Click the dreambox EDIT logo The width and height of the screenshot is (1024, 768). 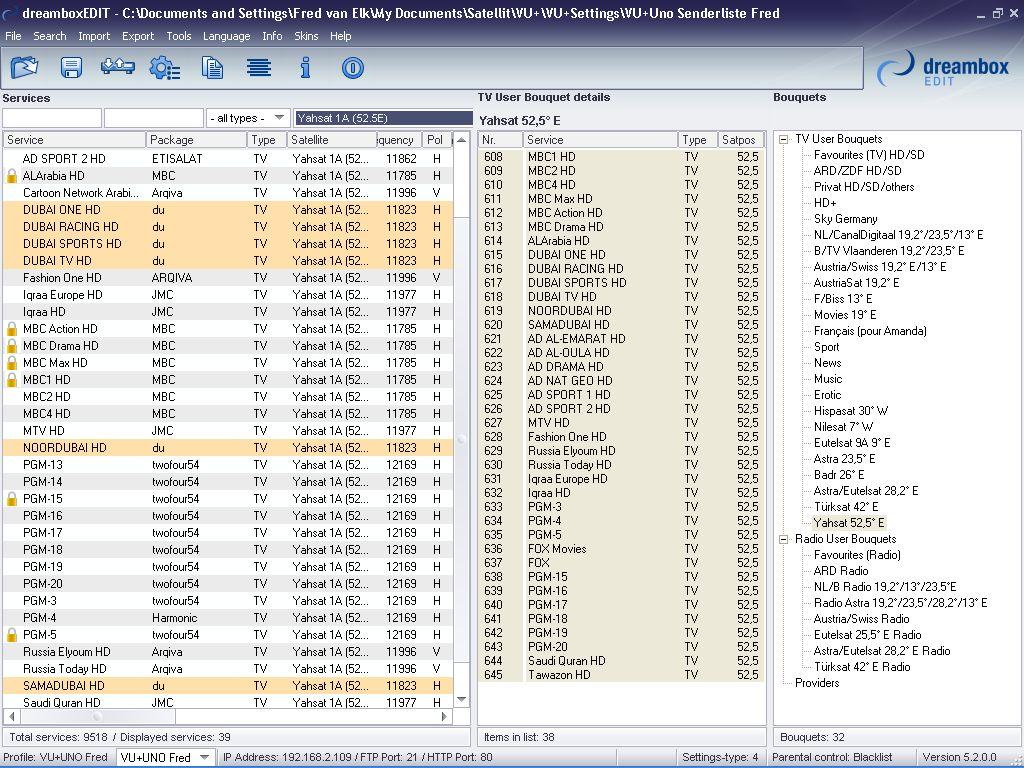coord(943,69)
